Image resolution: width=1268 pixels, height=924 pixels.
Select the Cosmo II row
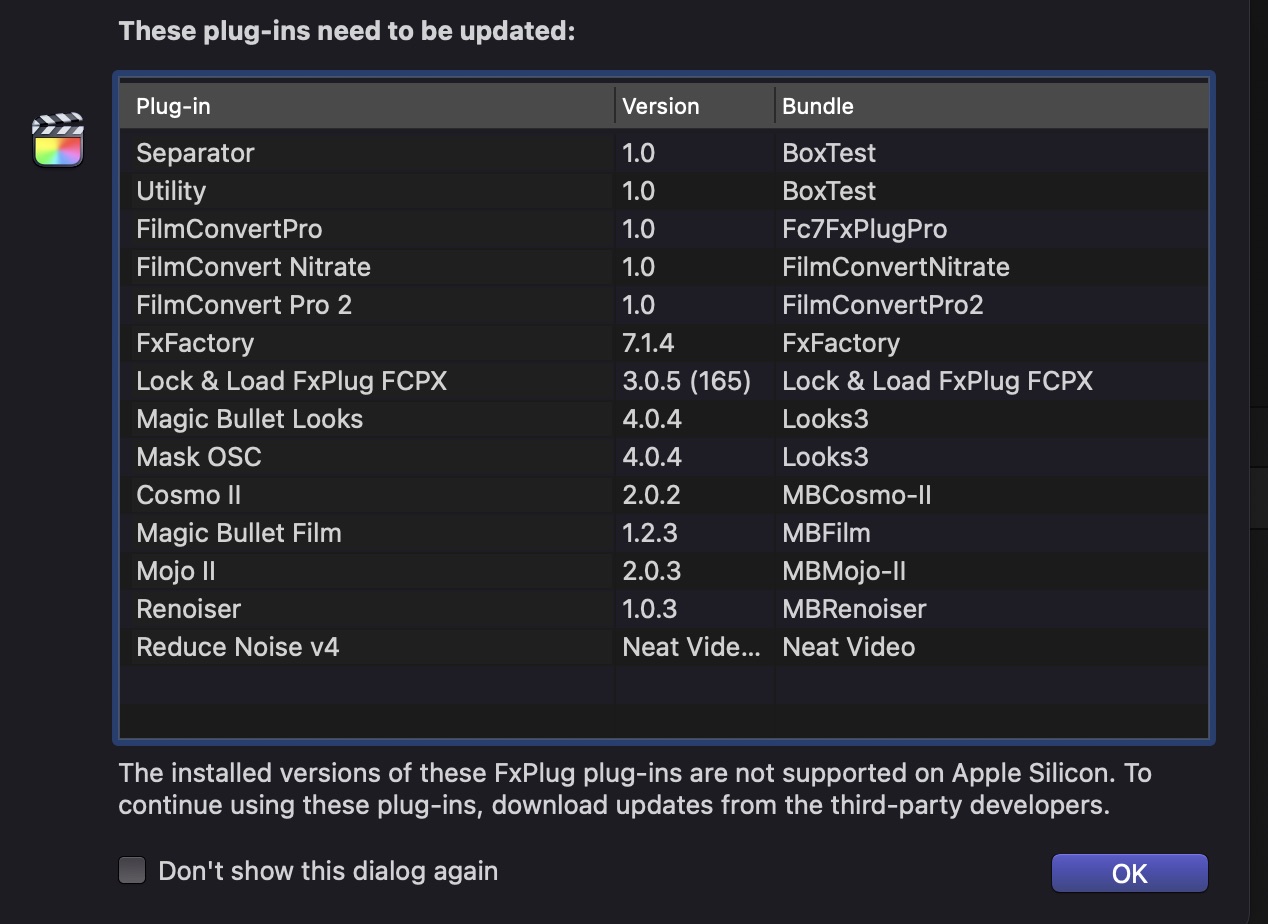(x=188, y=495)
